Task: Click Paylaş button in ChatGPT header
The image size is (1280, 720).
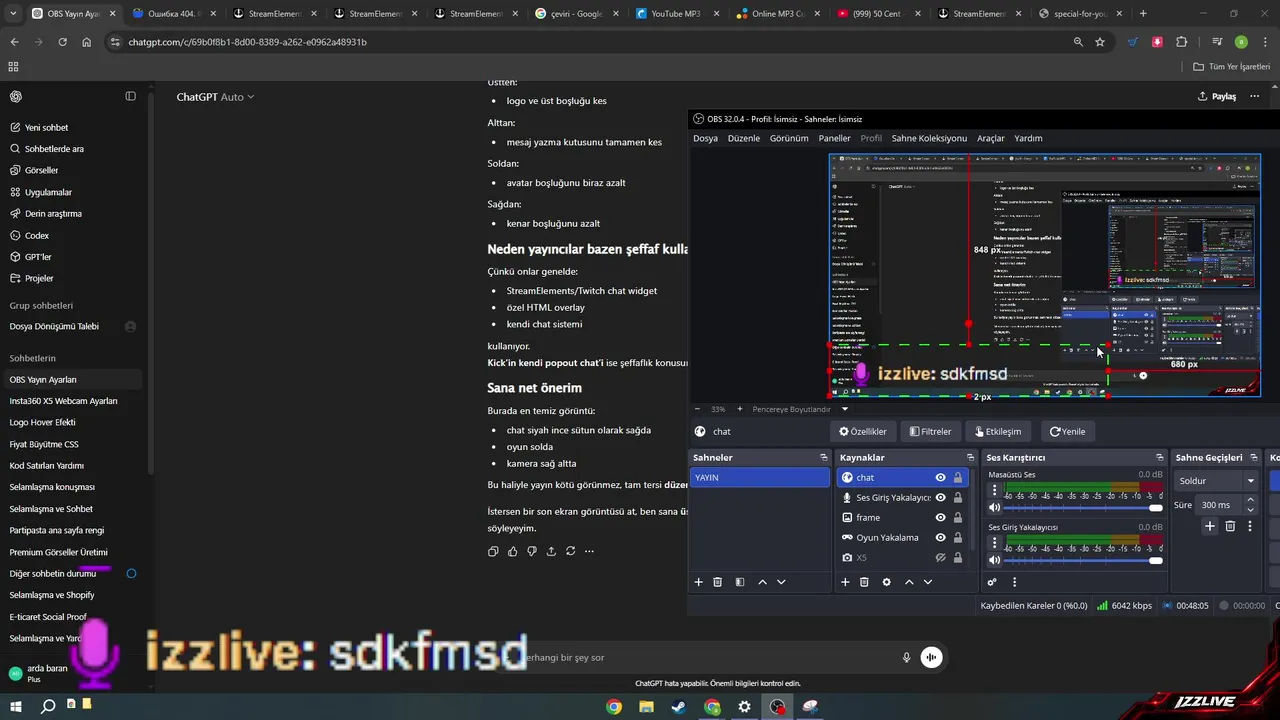Action: tap(1217, 96)
